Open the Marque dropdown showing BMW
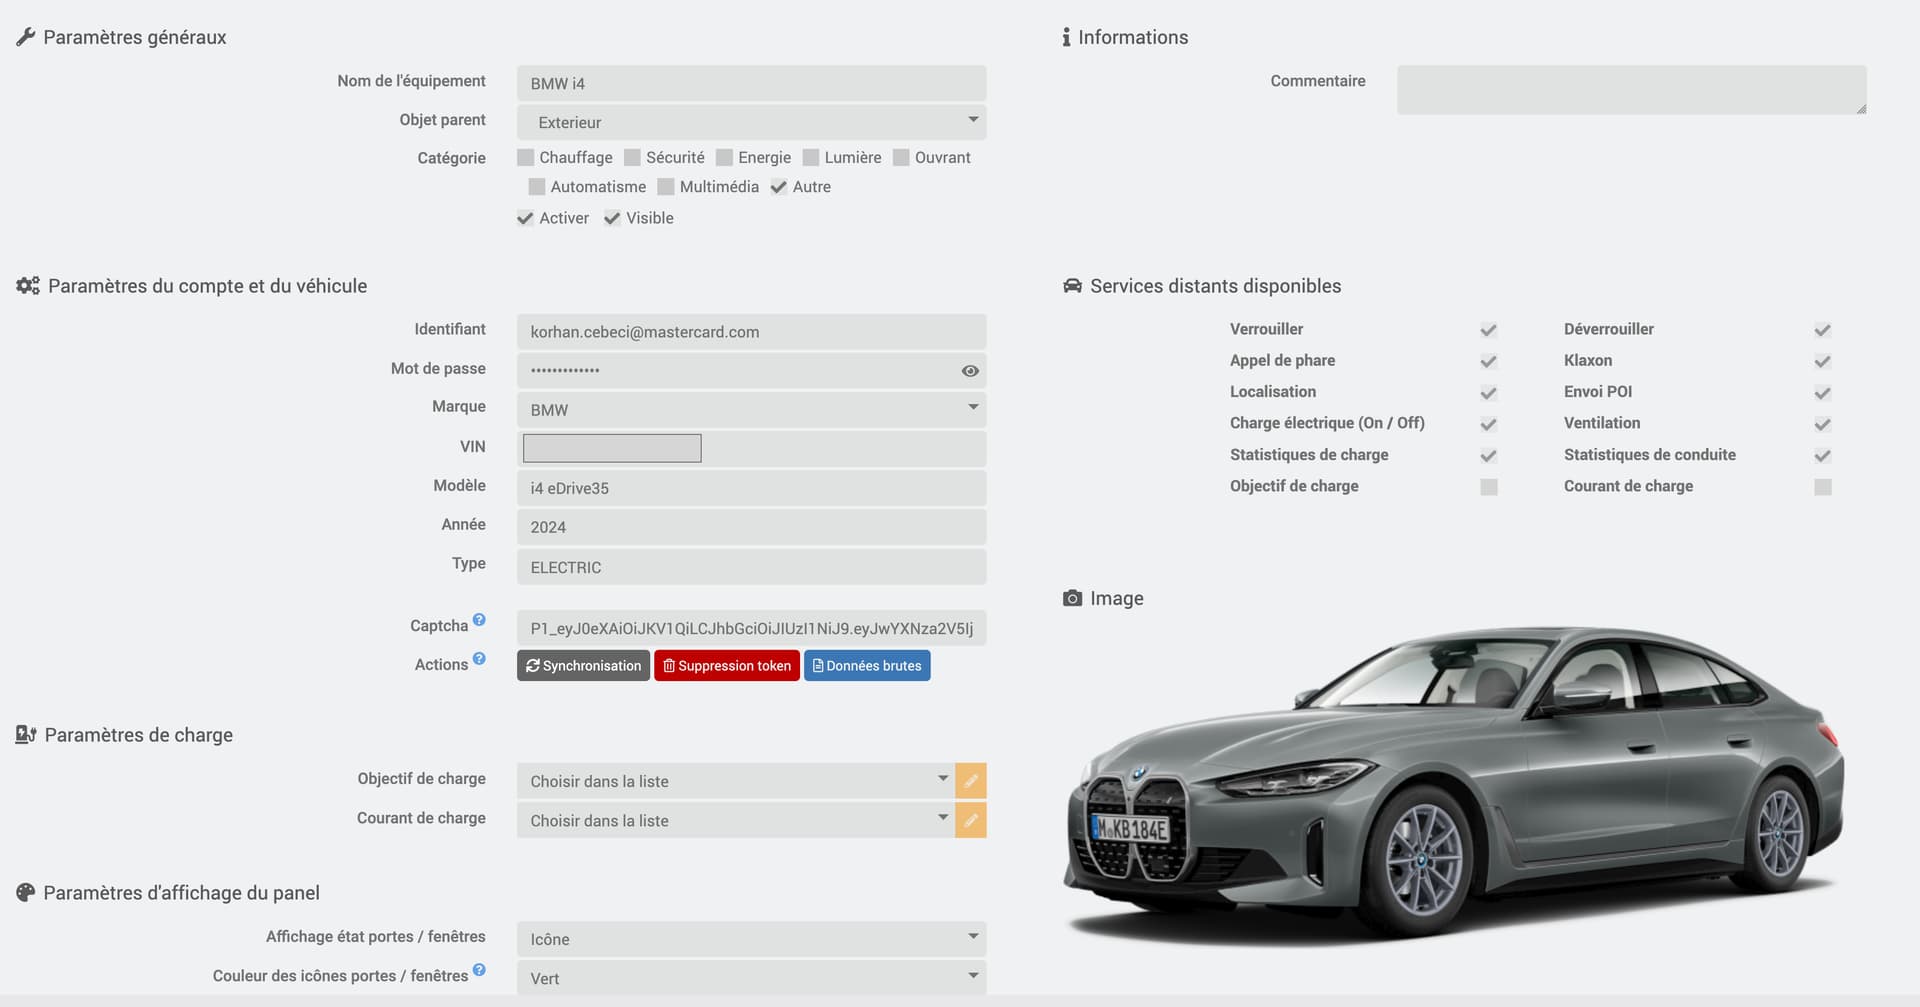The height and width of the screenshot is (1007, 1920). [x=752, y=409]
